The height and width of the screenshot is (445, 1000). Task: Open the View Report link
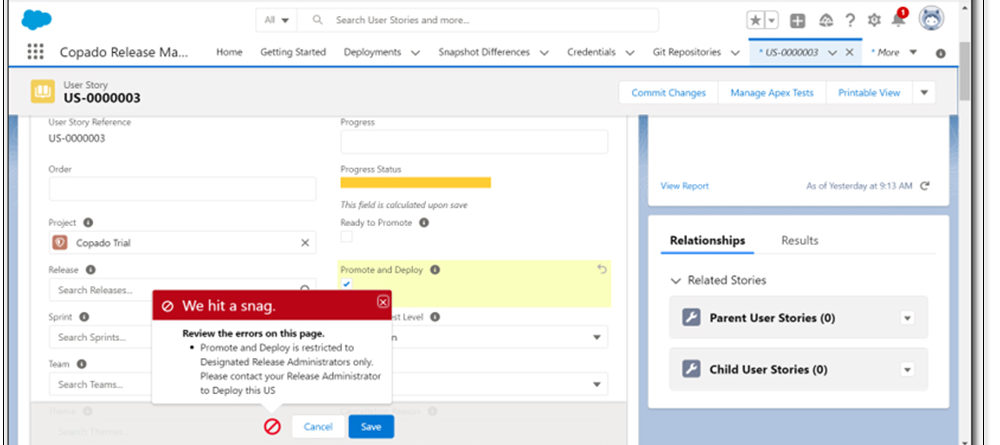click(684, 186)
